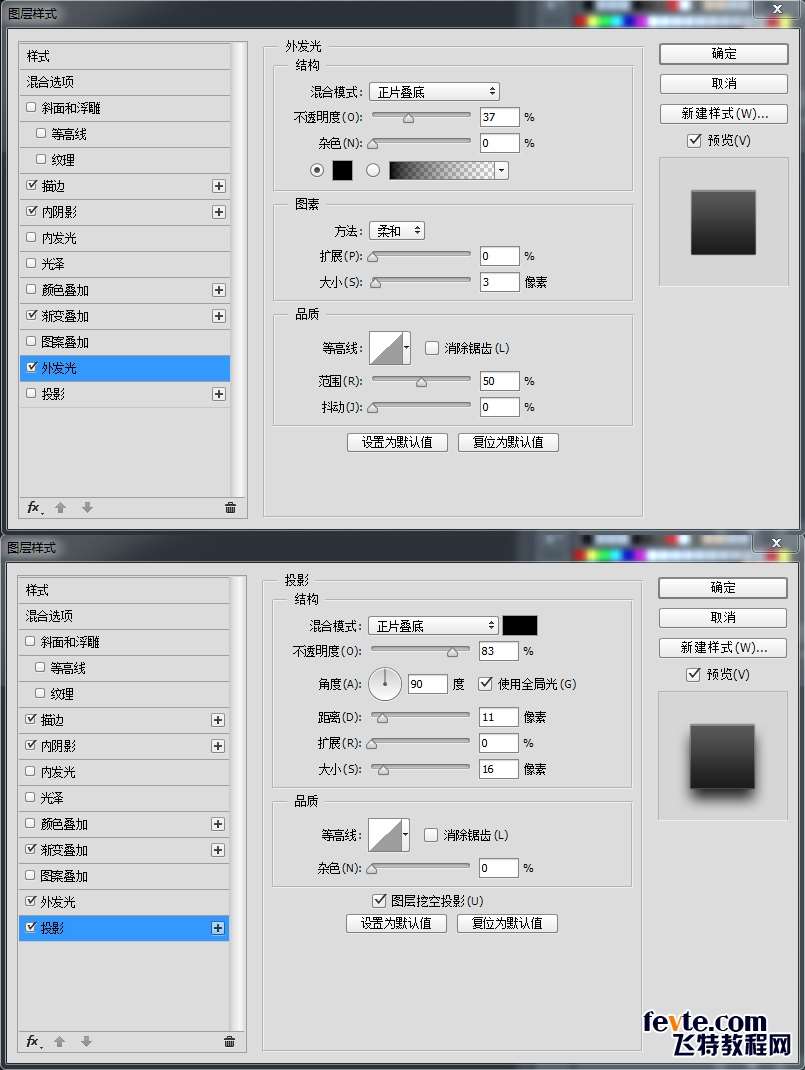Move effect up arrow in bottom dialog
Image resolution: width=805 pixels, height=1070 pixels.
[x=59, y=1041]
